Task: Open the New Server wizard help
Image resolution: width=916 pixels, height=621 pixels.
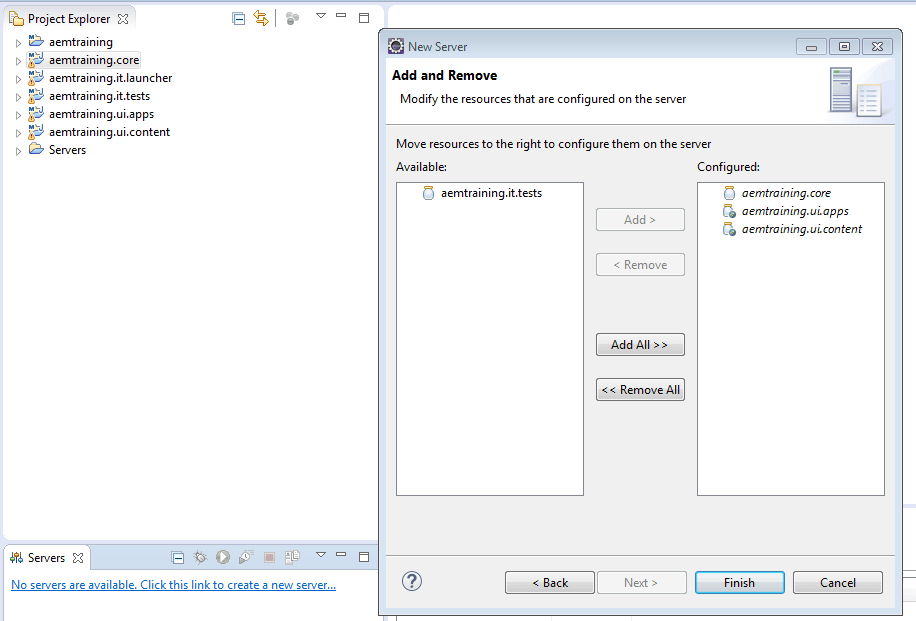Action: tap(411, 581)
